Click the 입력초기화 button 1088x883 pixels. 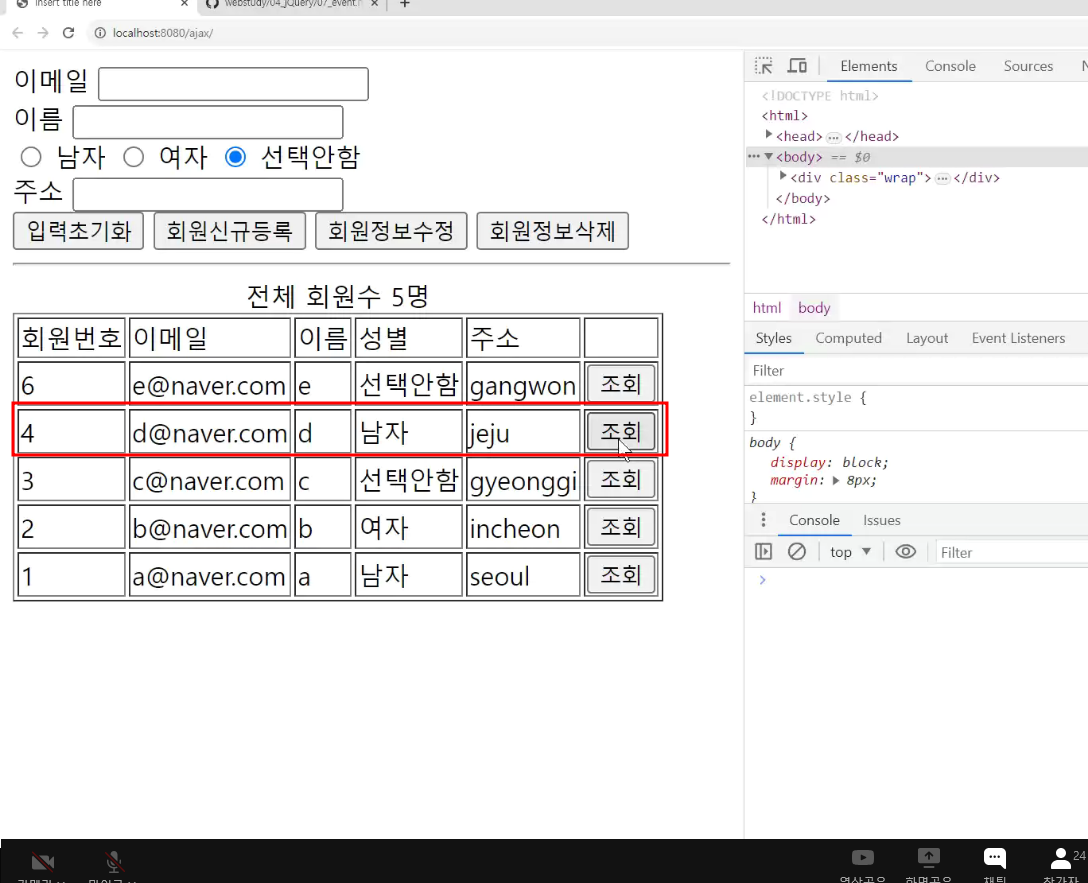pos(78,231)
